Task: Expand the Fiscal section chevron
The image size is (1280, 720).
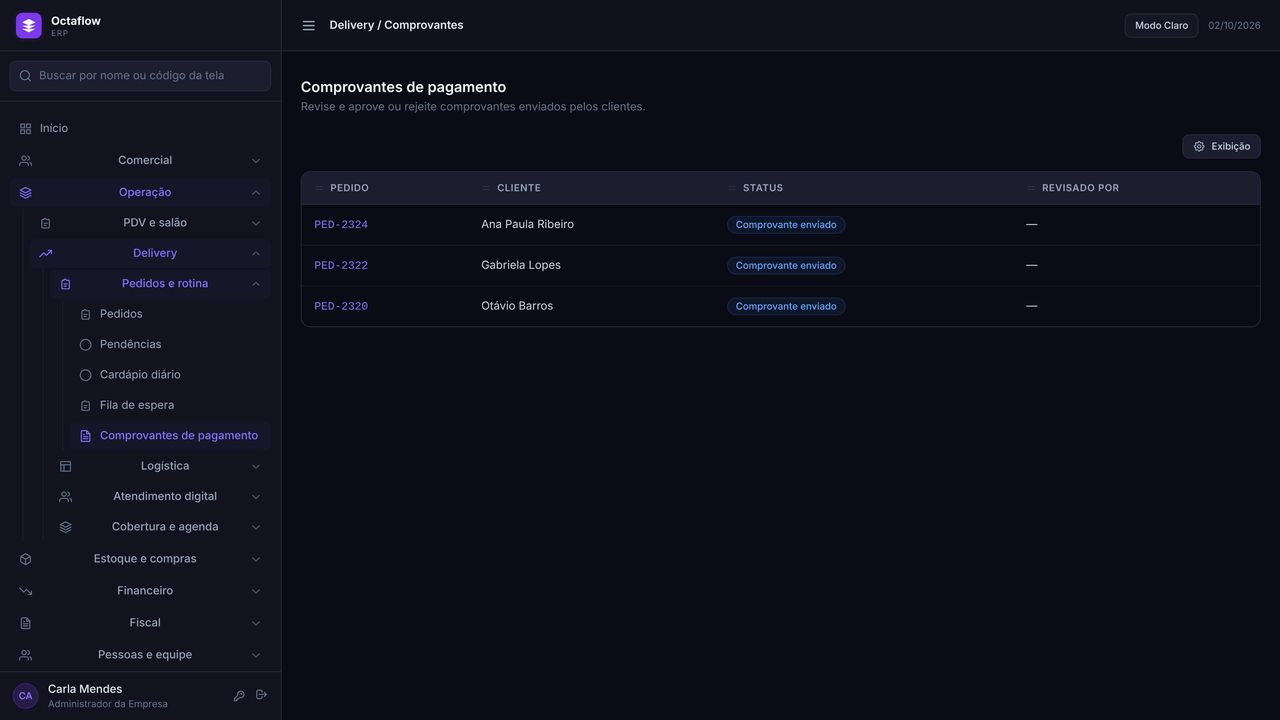Action: pyautogui.click(x=256, y=623)
